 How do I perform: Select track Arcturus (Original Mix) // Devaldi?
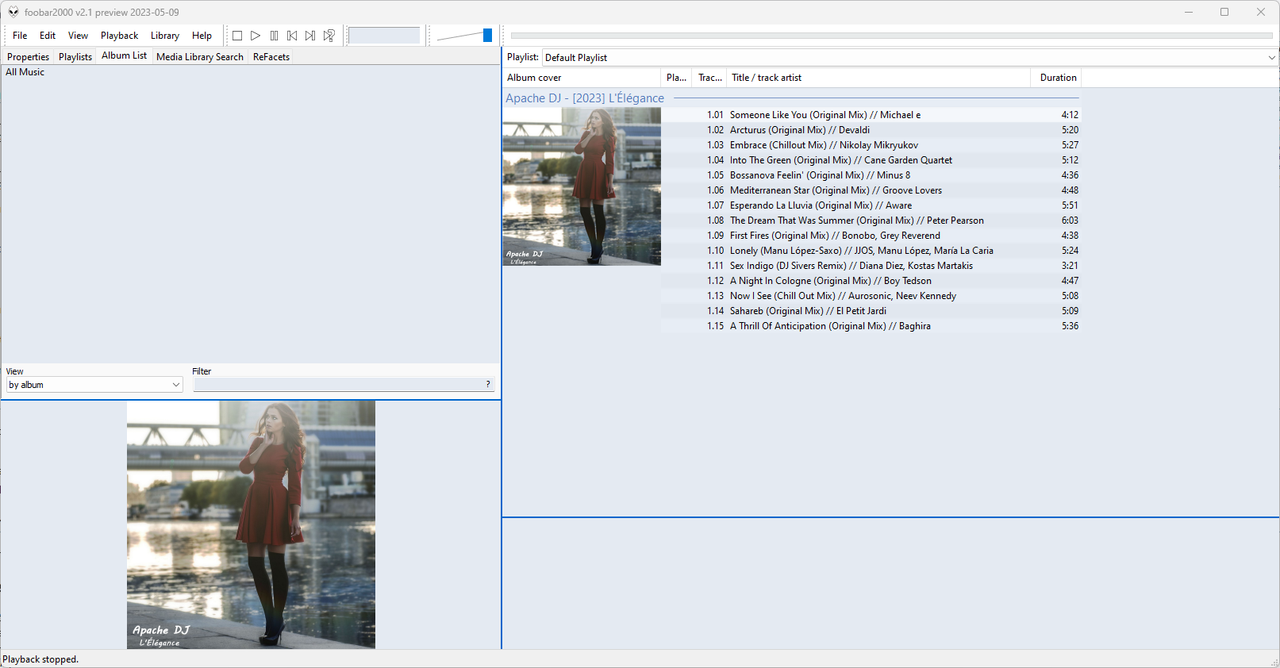871,130
